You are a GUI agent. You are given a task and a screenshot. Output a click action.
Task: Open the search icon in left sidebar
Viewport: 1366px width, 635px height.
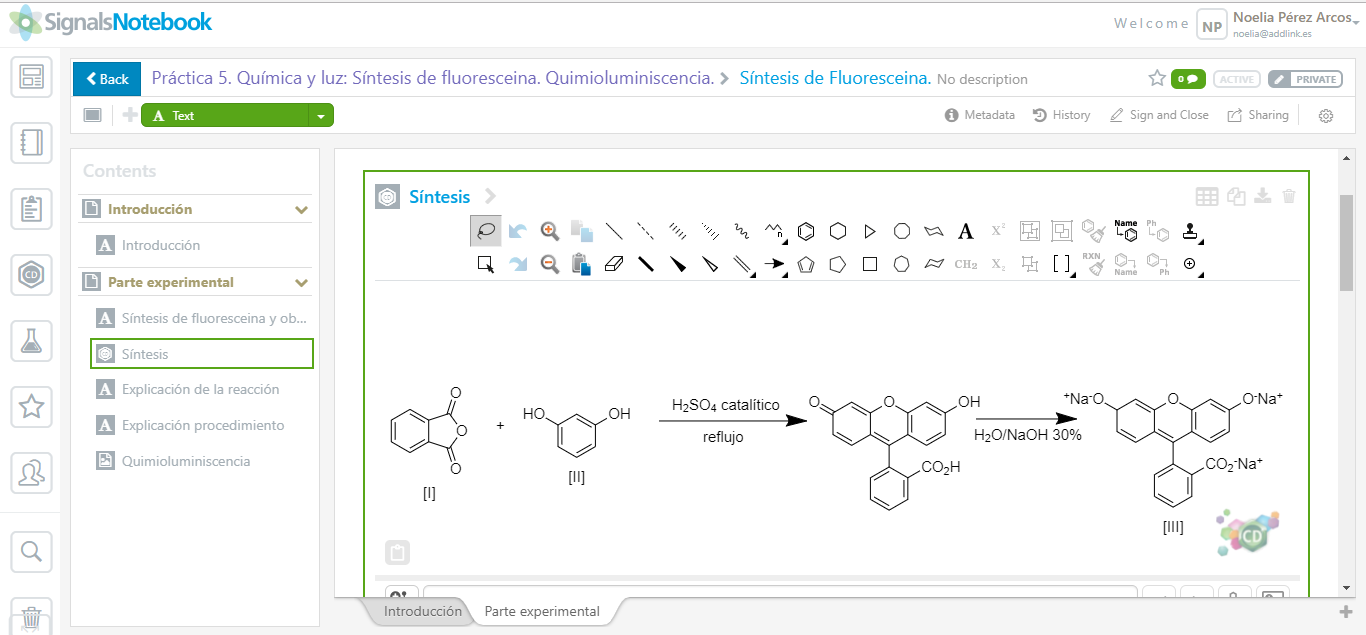click(31, 551)
